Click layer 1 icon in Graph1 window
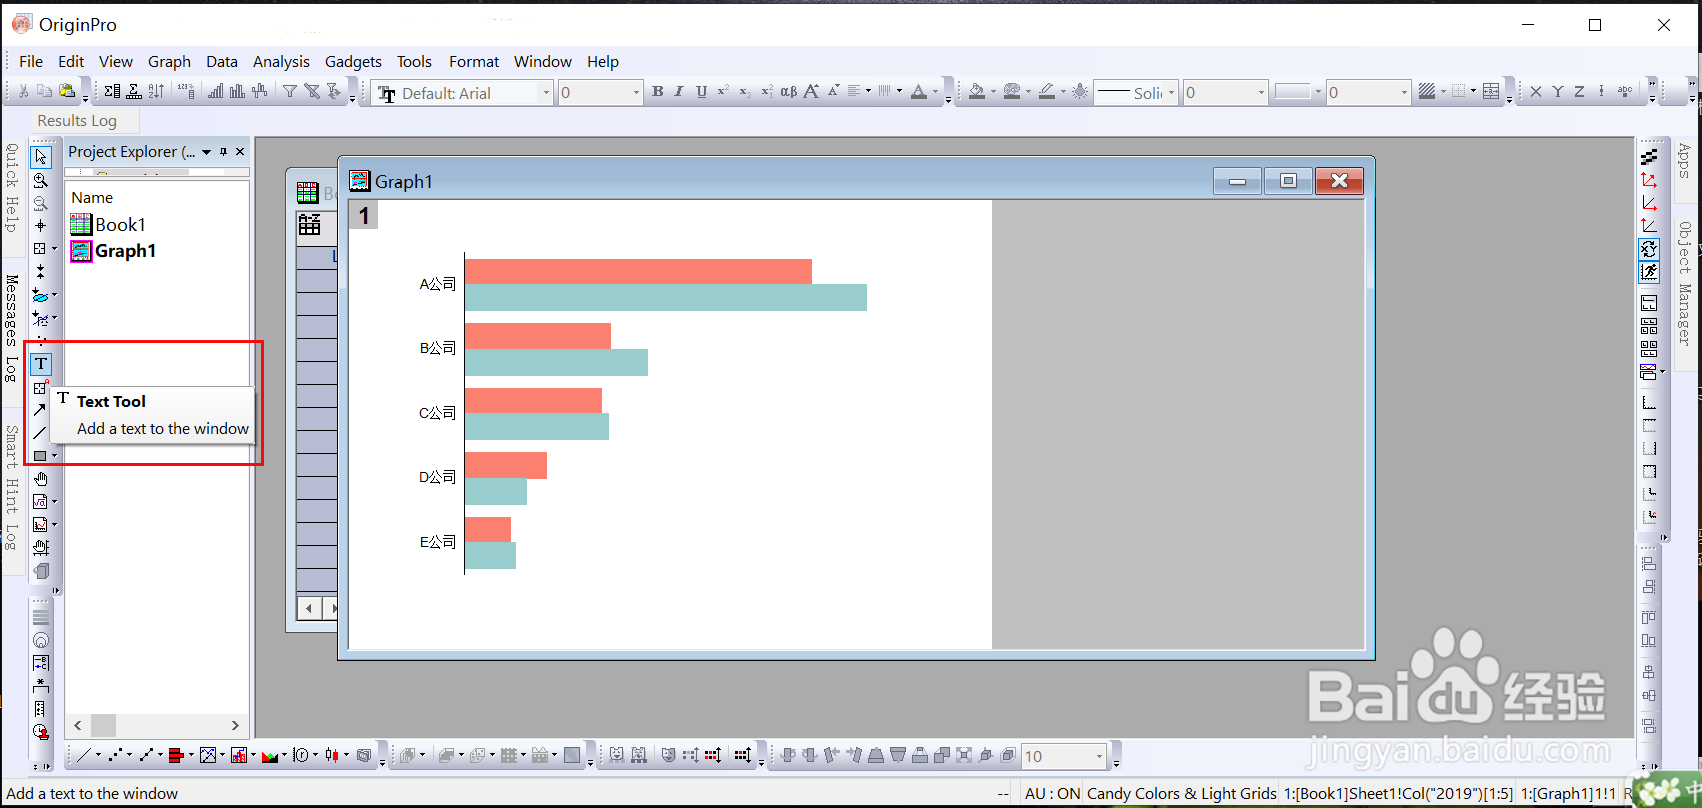1702x808 pixels. pos(364,215)
